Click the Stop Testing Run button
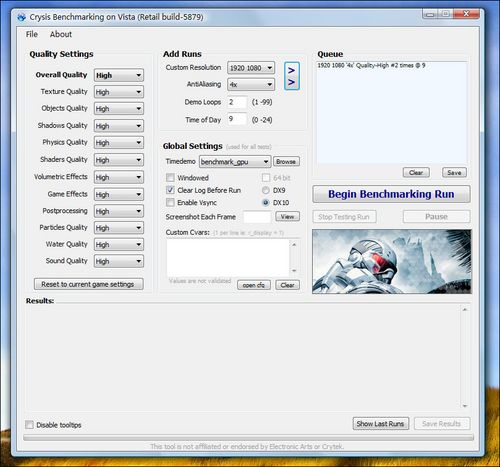This screenshot has height=467, width=500. [344, 217]
